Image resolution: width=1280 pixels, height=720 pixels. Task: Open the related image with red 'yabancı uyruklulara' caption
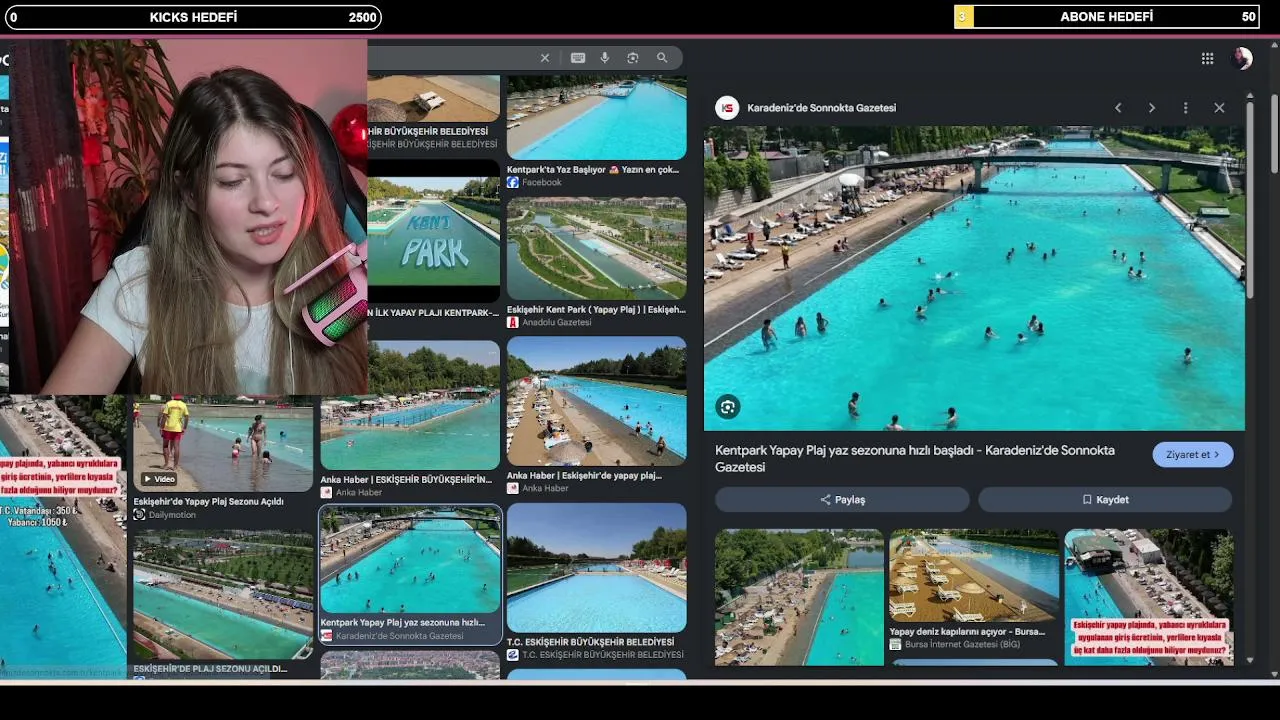pyautogui.click(x=1149, y=597)
